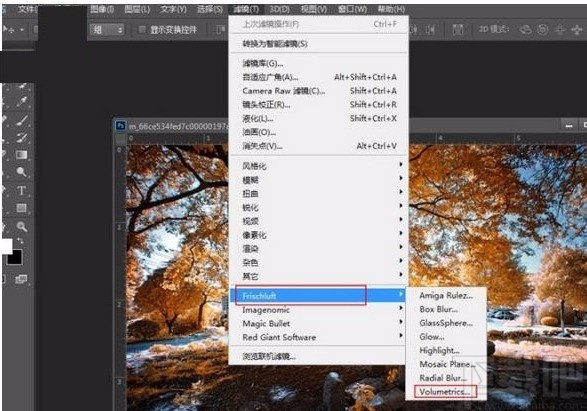Choose Glow... in Frischluft submenu
Screen dimensions: 587x411
point(445,337)
